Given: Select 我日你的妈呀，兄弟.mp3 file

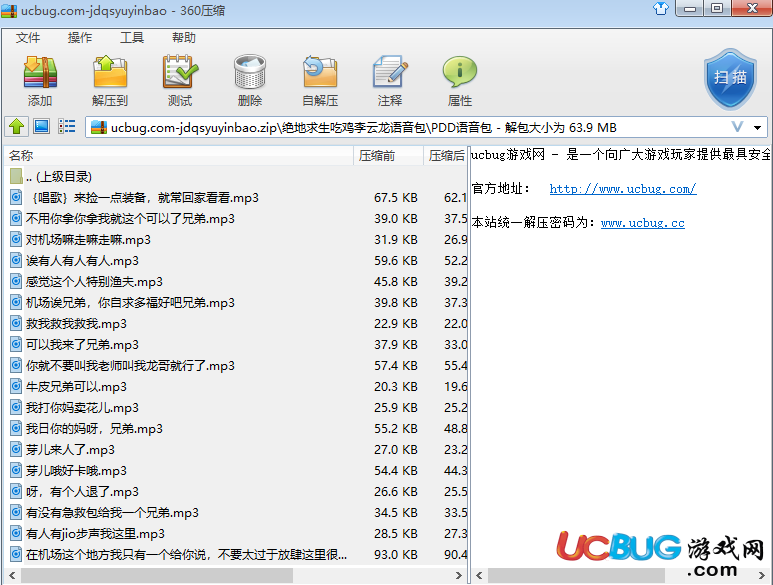Looking at the screenshot, I should (236, 428).
